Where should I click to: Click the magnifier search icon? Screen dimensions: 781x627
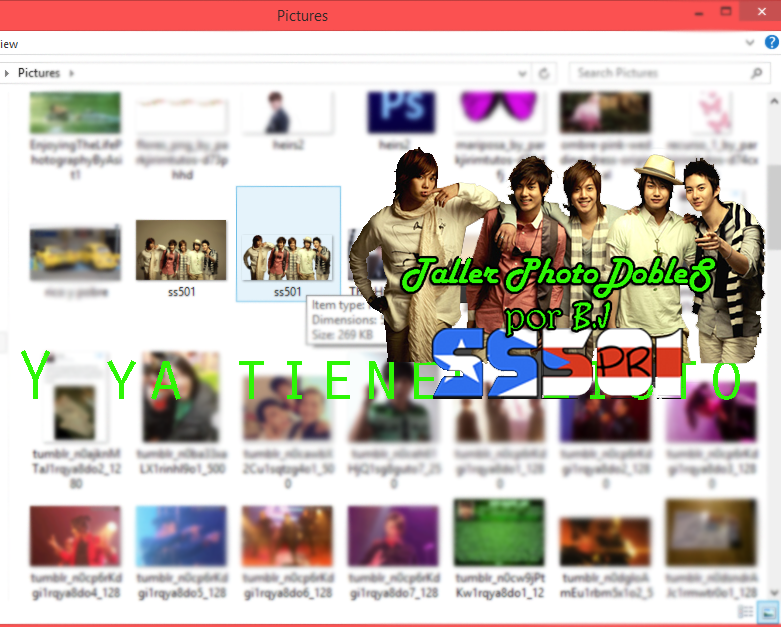757,73
